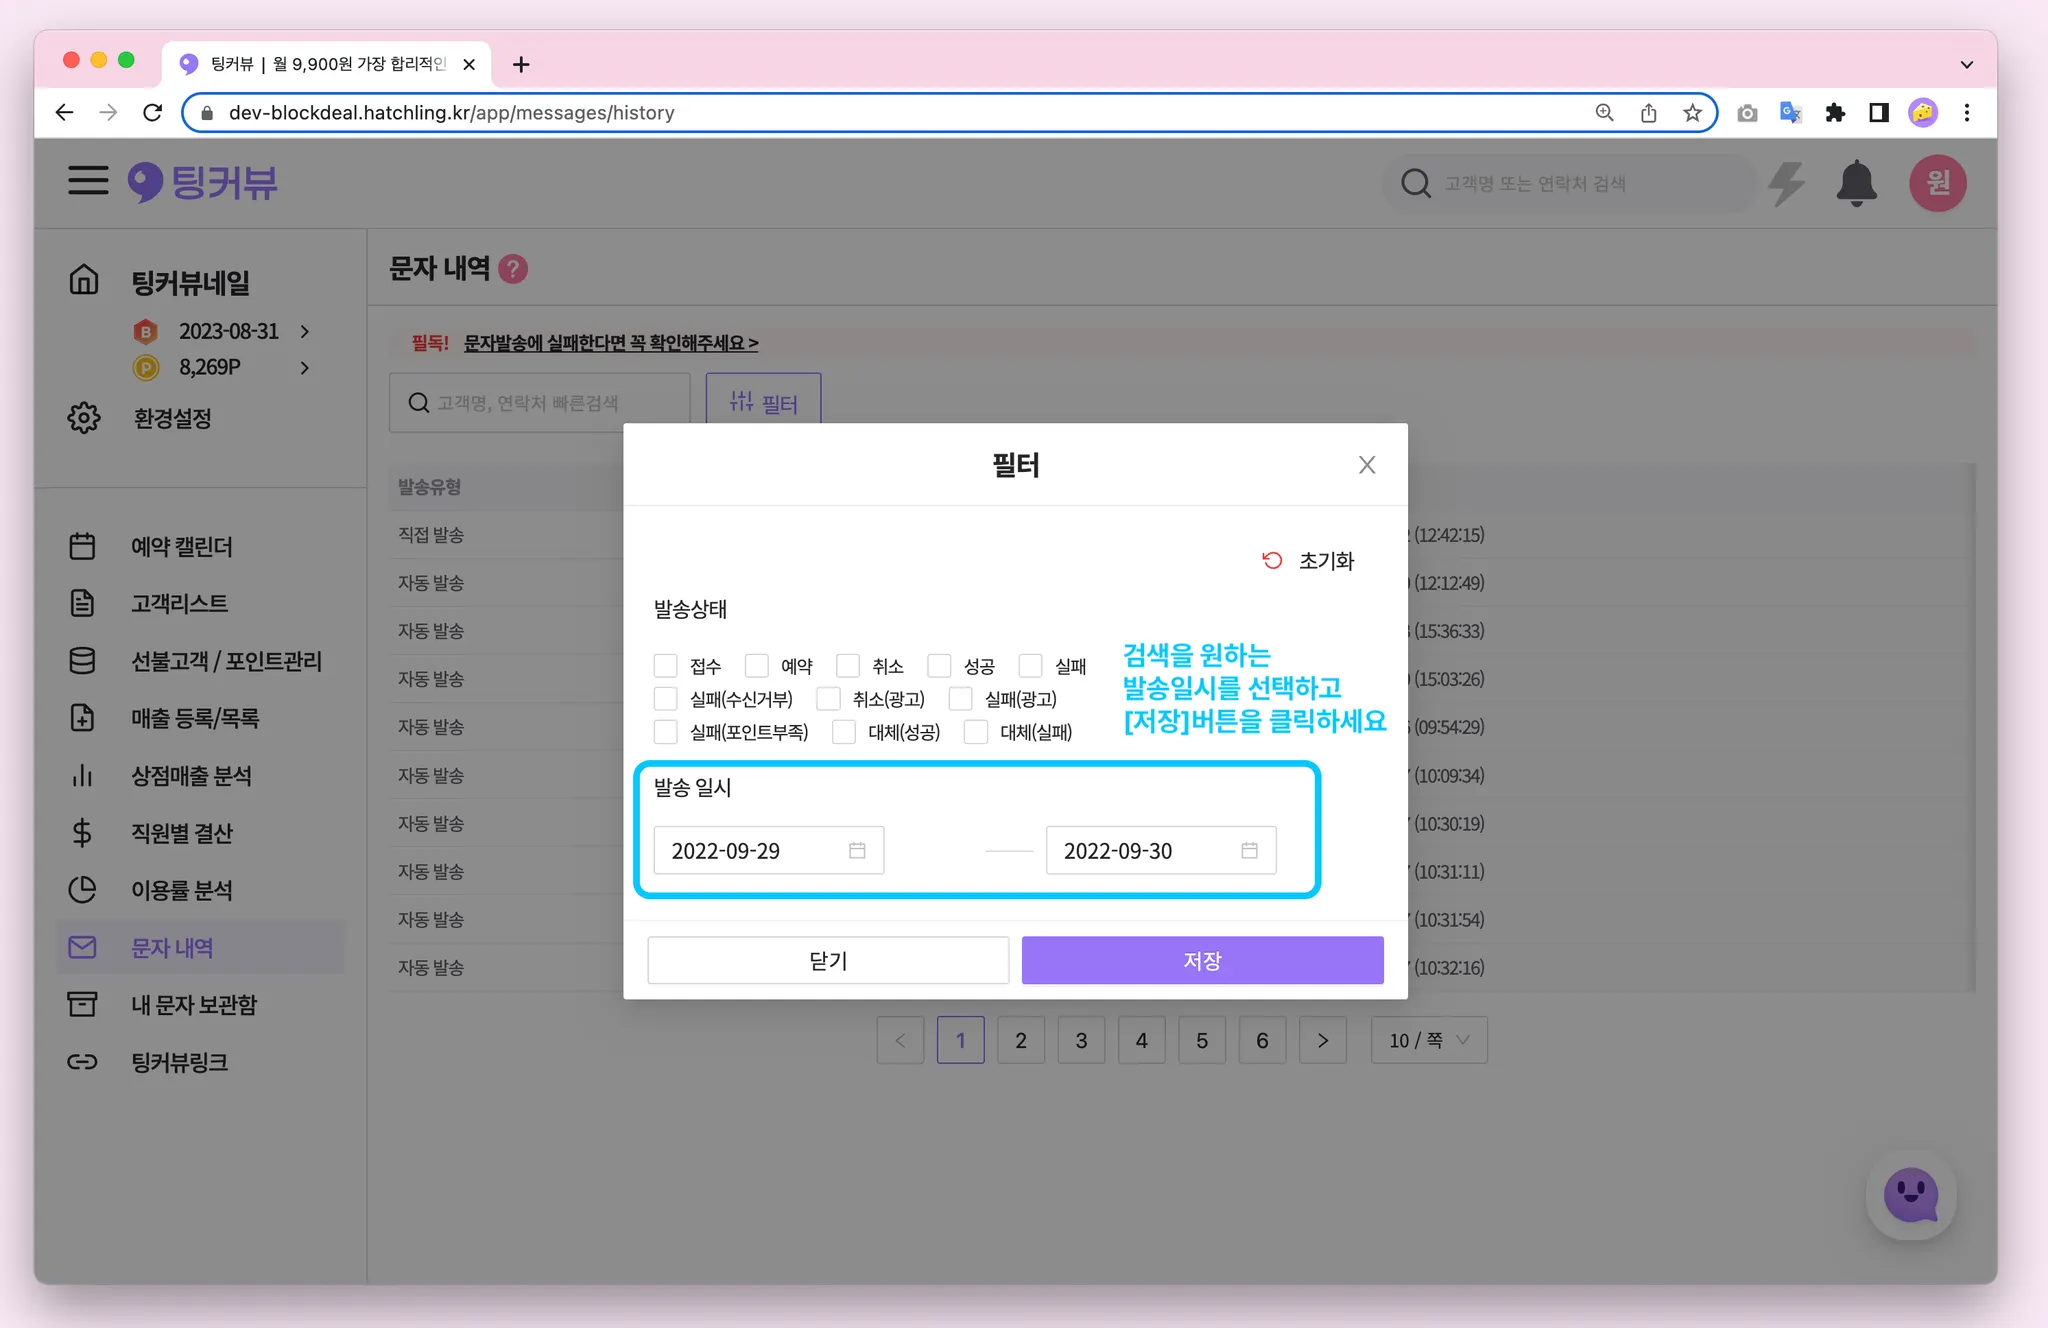Open 고객리스트 in the sidebar

180,603
